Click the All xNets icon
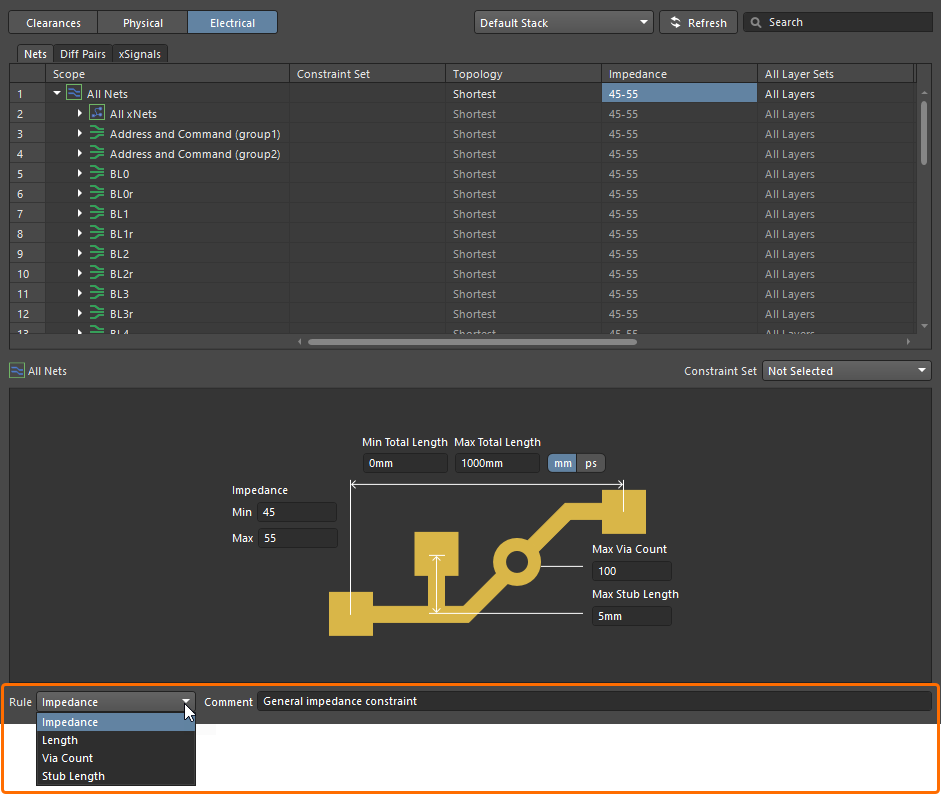The height and width of the screenshot is (794, 941). point(97,114)
